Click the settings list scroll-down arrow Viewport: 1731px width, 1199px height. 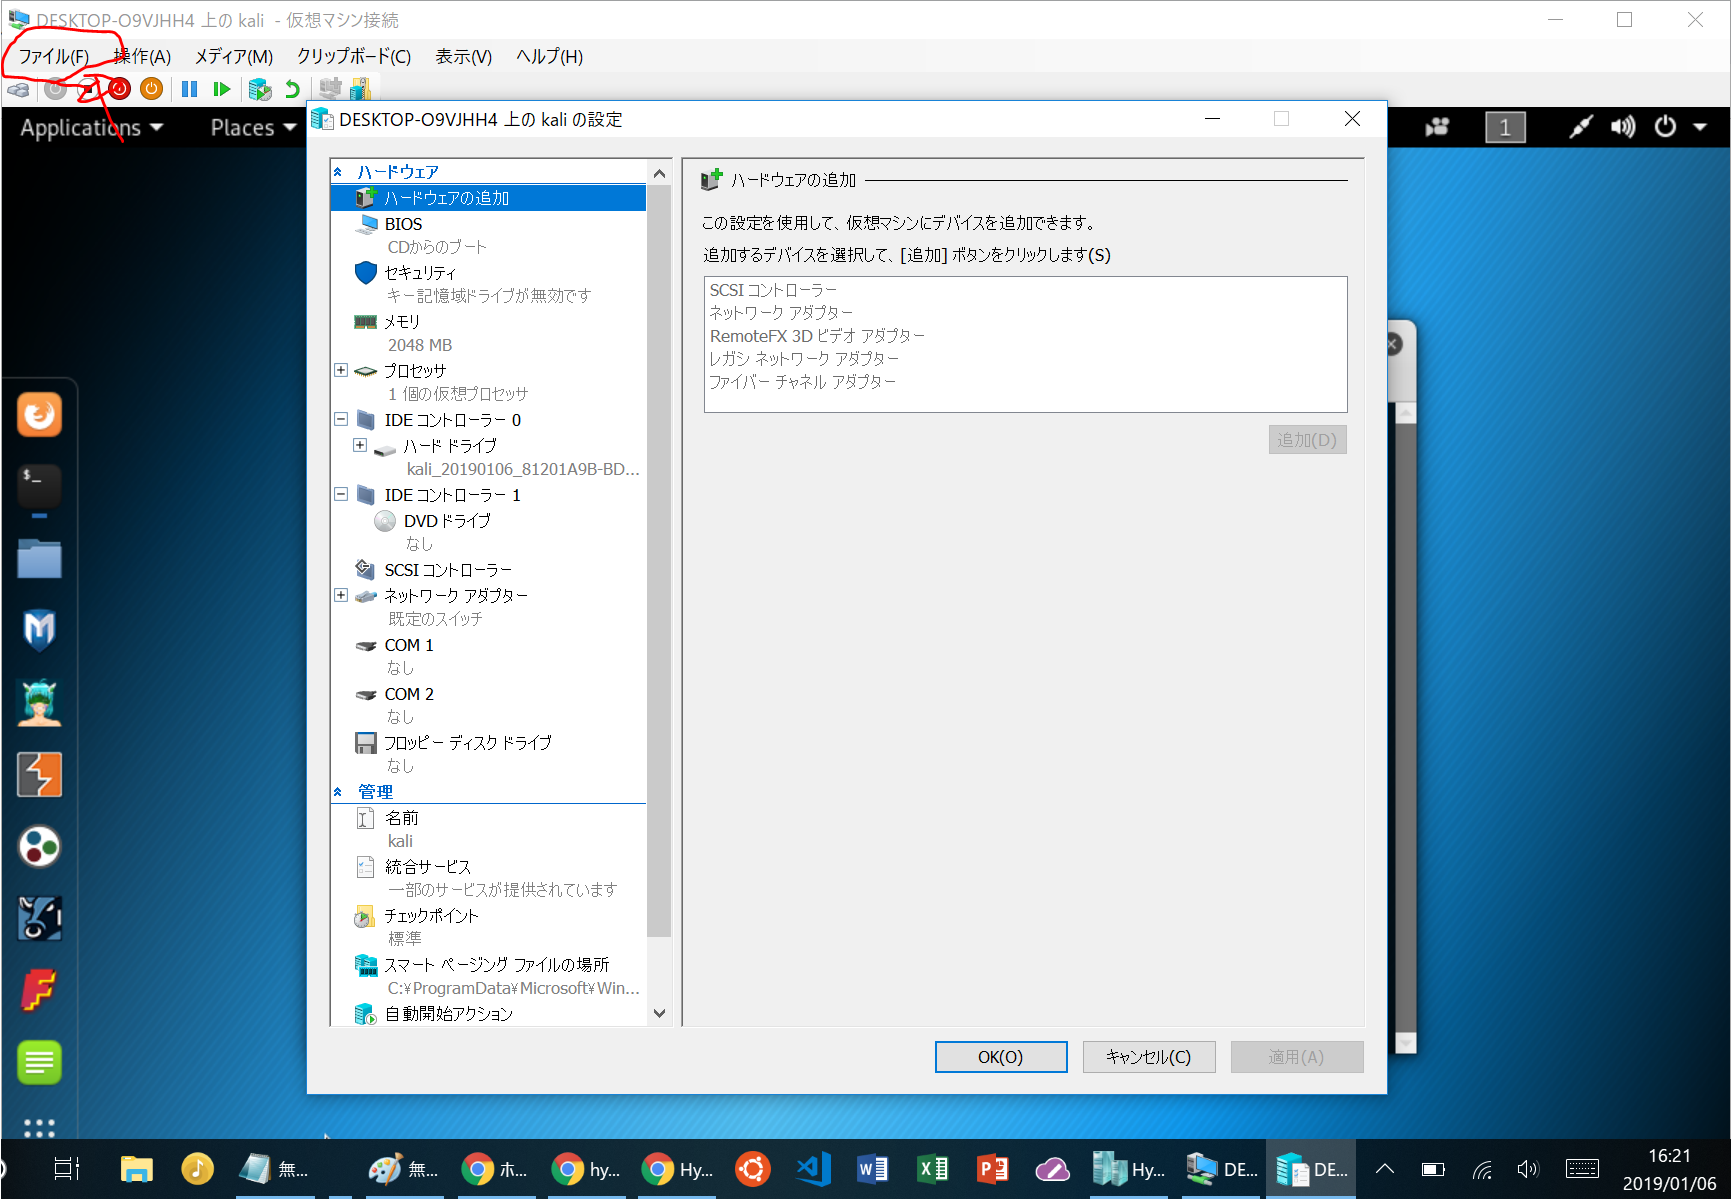(x=659, y=1013)
